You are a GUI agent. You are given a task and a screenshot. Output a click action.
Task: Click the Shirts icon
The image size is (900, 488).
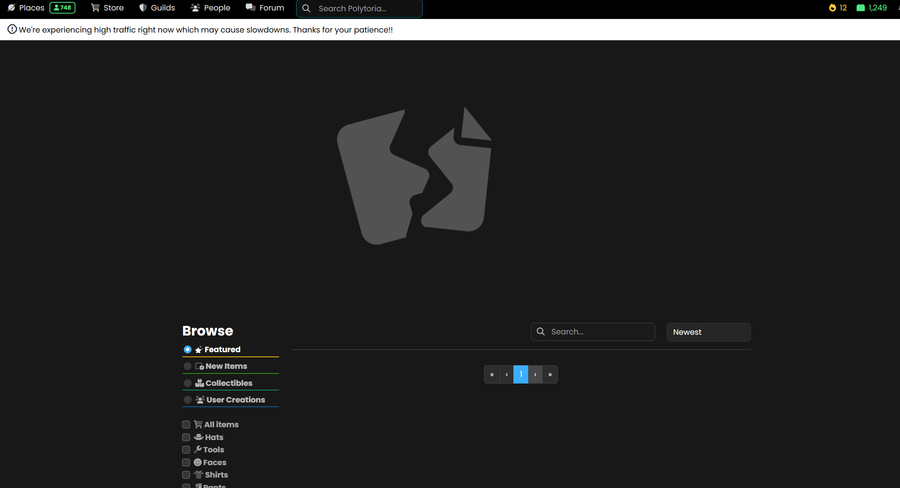click(199, 475)
